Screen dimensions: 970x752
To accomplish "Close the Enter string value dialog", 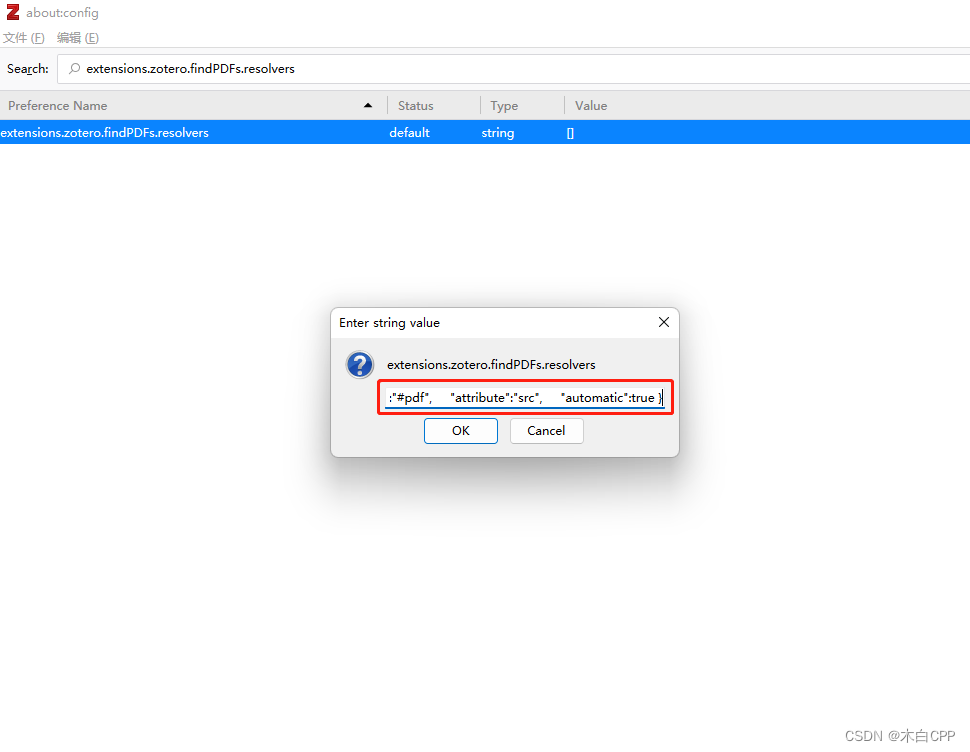I will [664, 322].
